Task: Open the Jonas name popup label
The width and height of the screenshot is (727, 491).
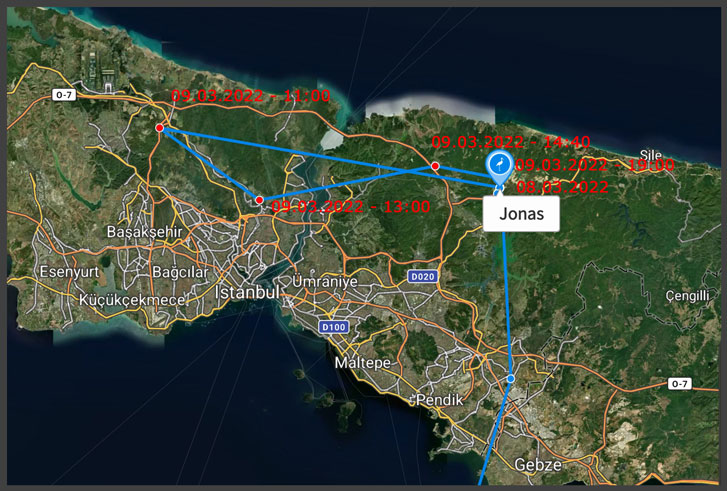Action: (521, 214)
